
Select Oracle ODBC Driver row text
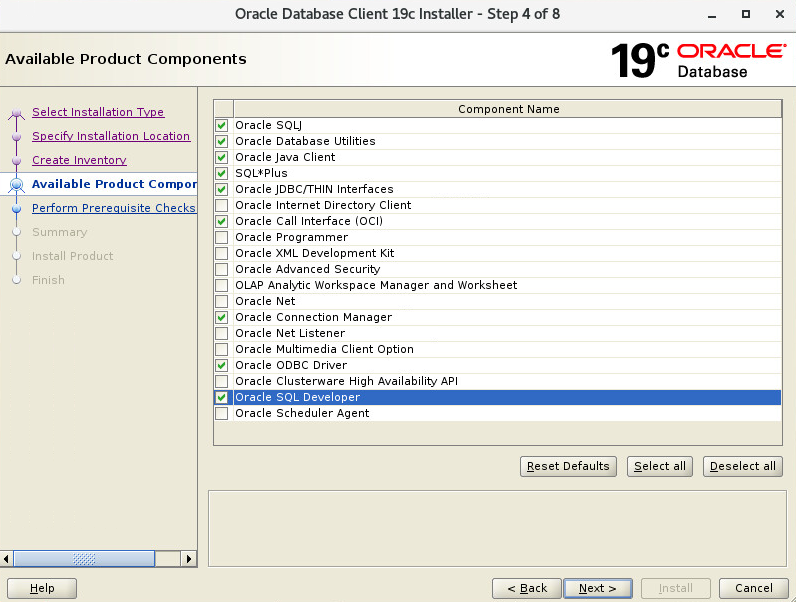click(291, 365)
